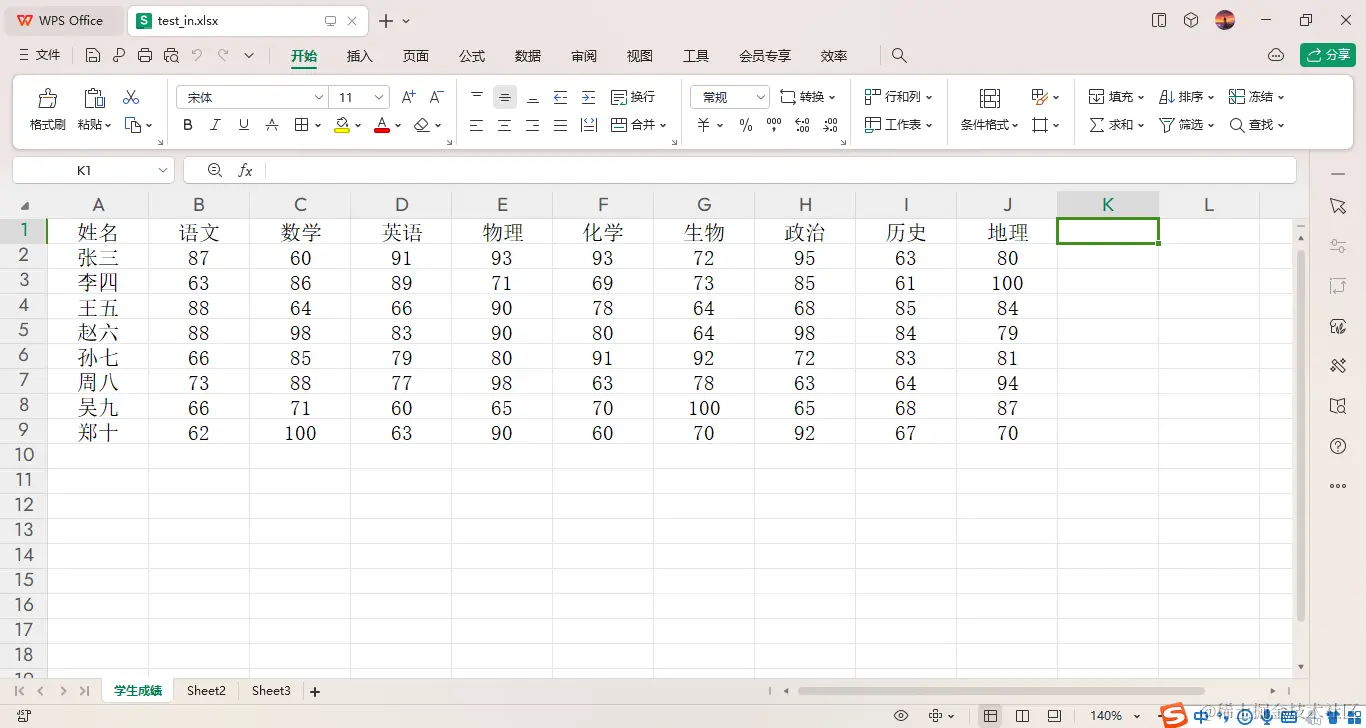Screen dimensions: 1366x728
Task: Open the font color swatch
Action: click(381, 124)
